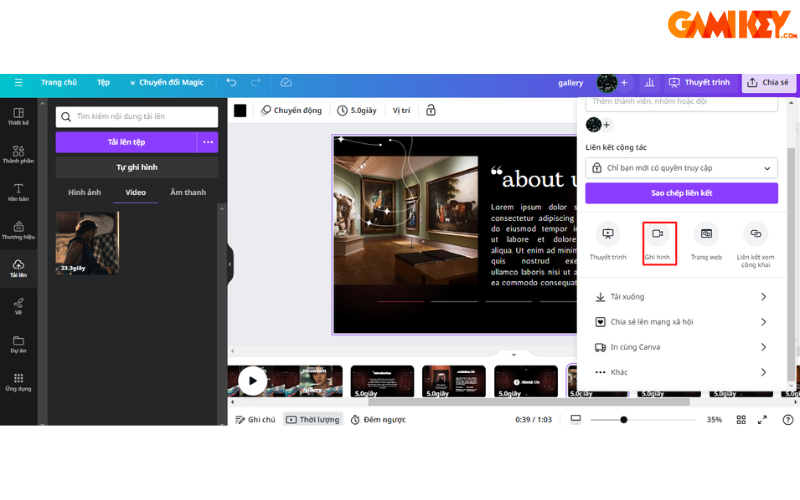Select the Introduction slide thumbnail in timeline
This screenshot has width=800, height=500.
pyautogui.click(x=382, y=381)
